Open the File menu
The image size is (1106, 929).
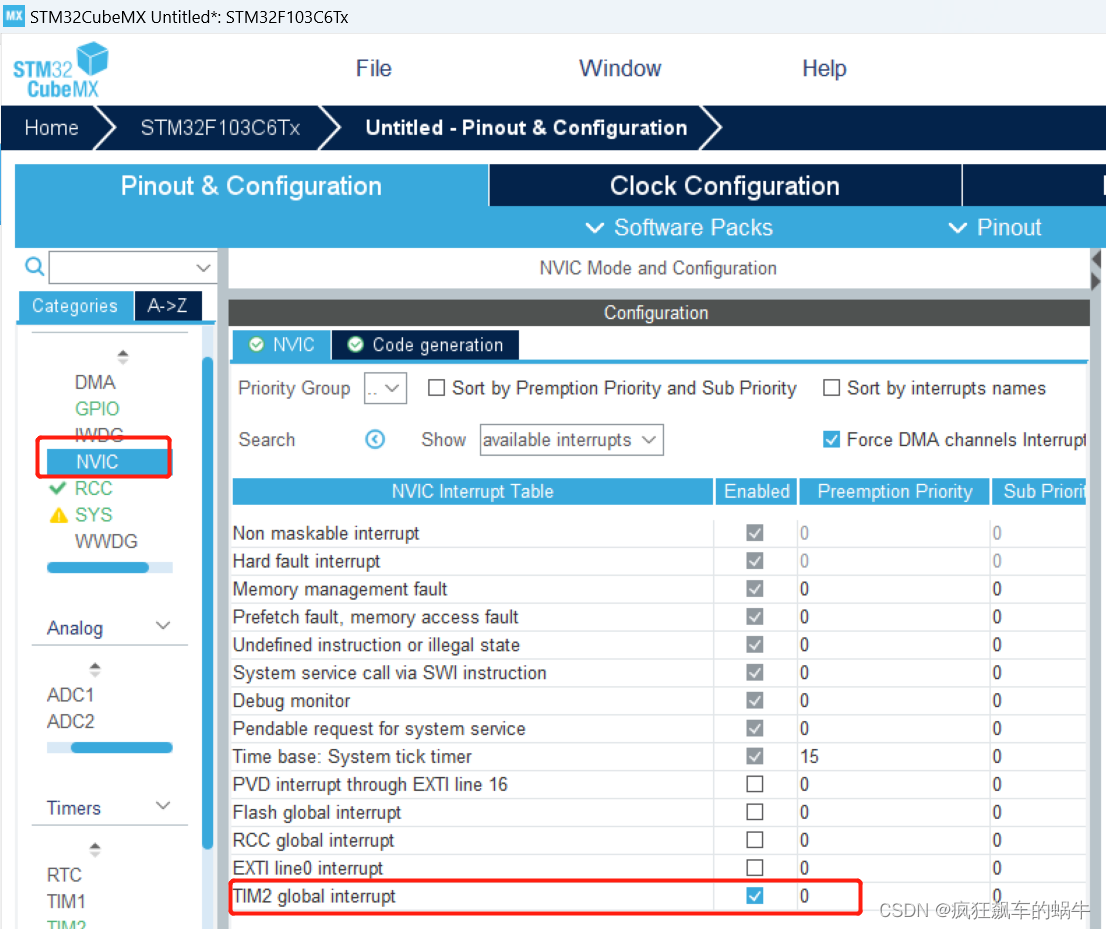[x=373, y=68]
